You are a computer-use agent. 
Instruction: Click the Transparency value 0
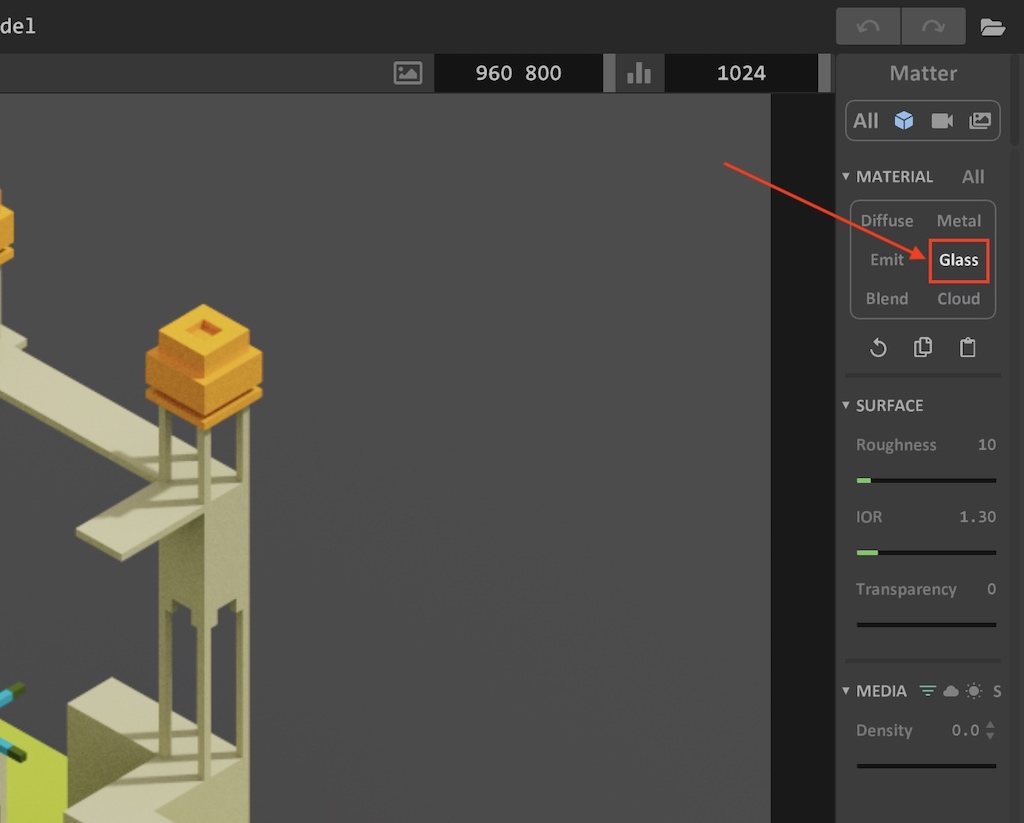(991, 589)
